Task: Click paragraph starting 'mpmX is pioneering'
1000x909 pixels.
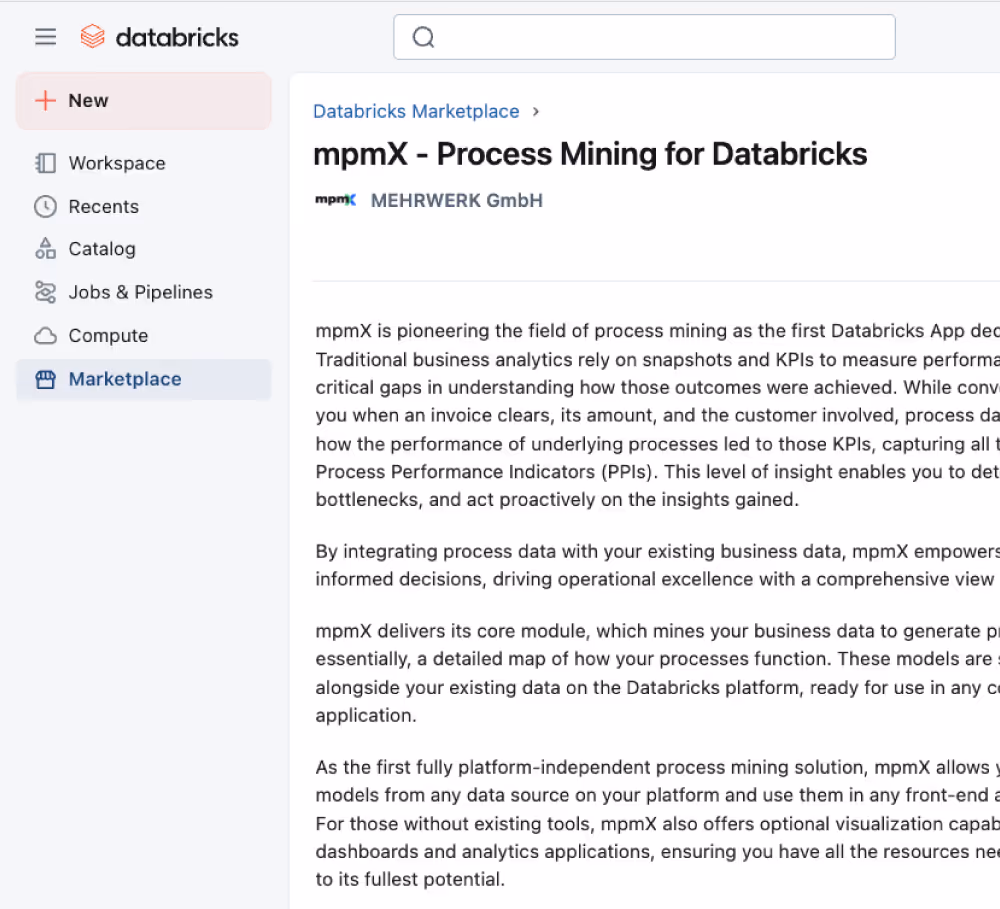Action: 658,415
